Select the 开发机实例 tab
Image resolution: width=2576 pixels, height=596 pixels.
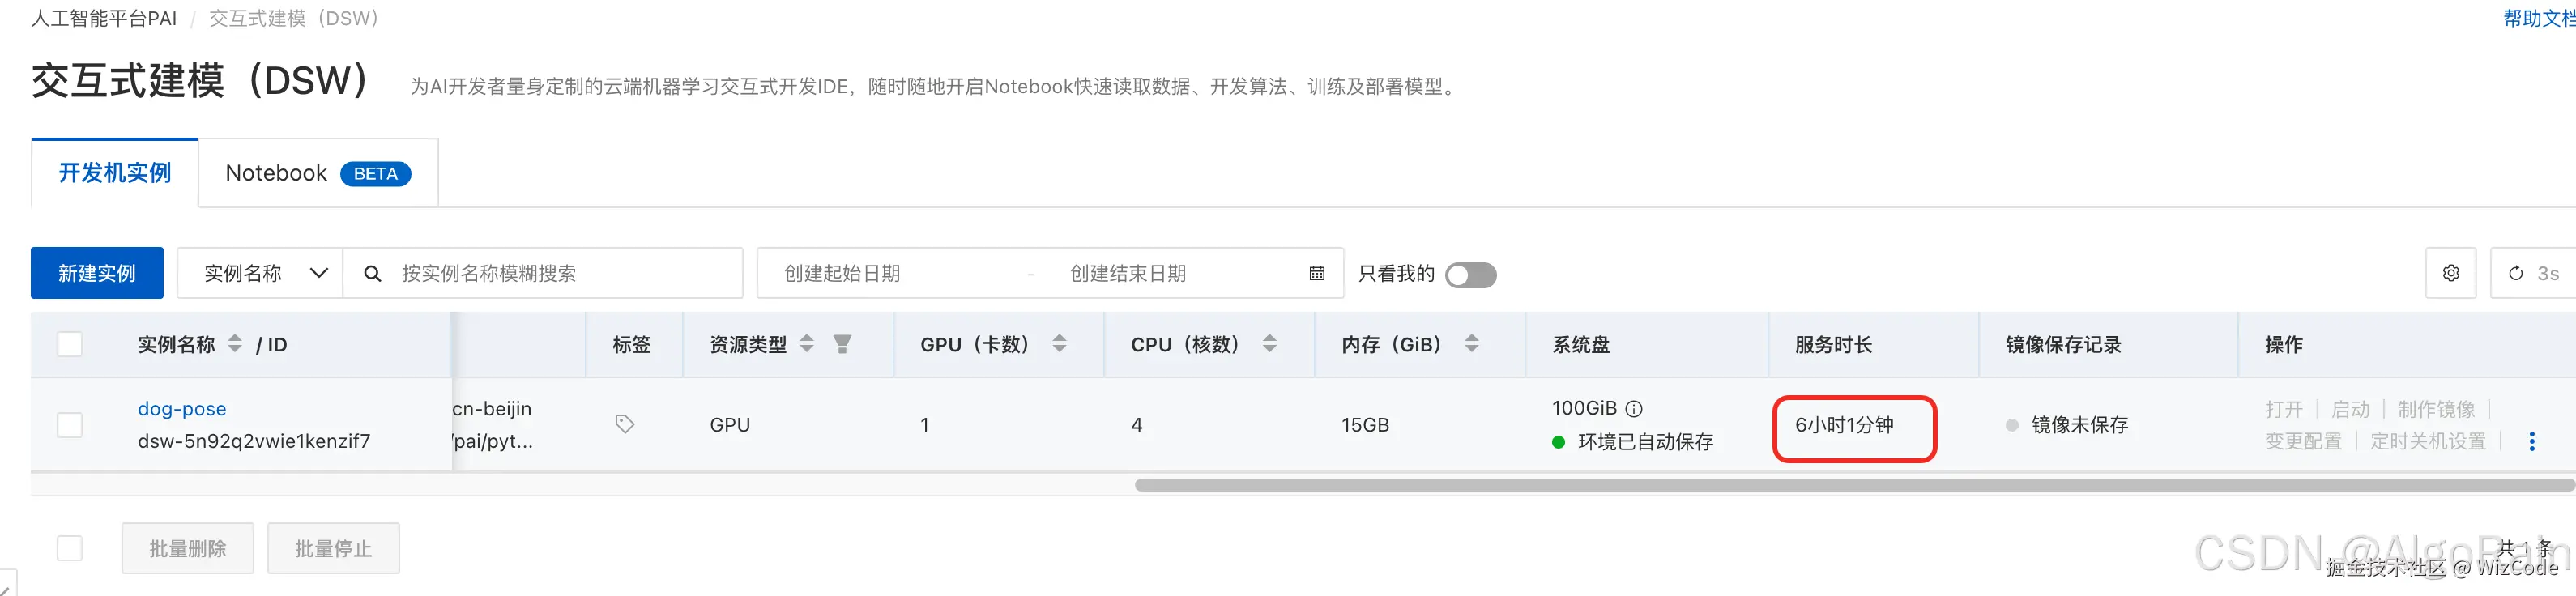click(115, 173)
